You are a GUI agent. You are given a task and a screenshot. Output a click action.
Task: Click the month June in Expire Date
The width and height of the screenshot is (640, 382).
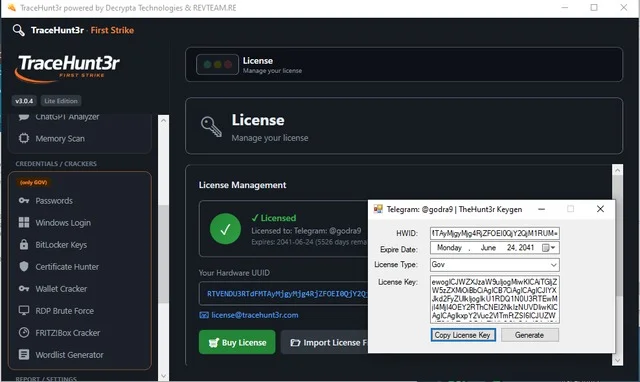click(488, 247)
